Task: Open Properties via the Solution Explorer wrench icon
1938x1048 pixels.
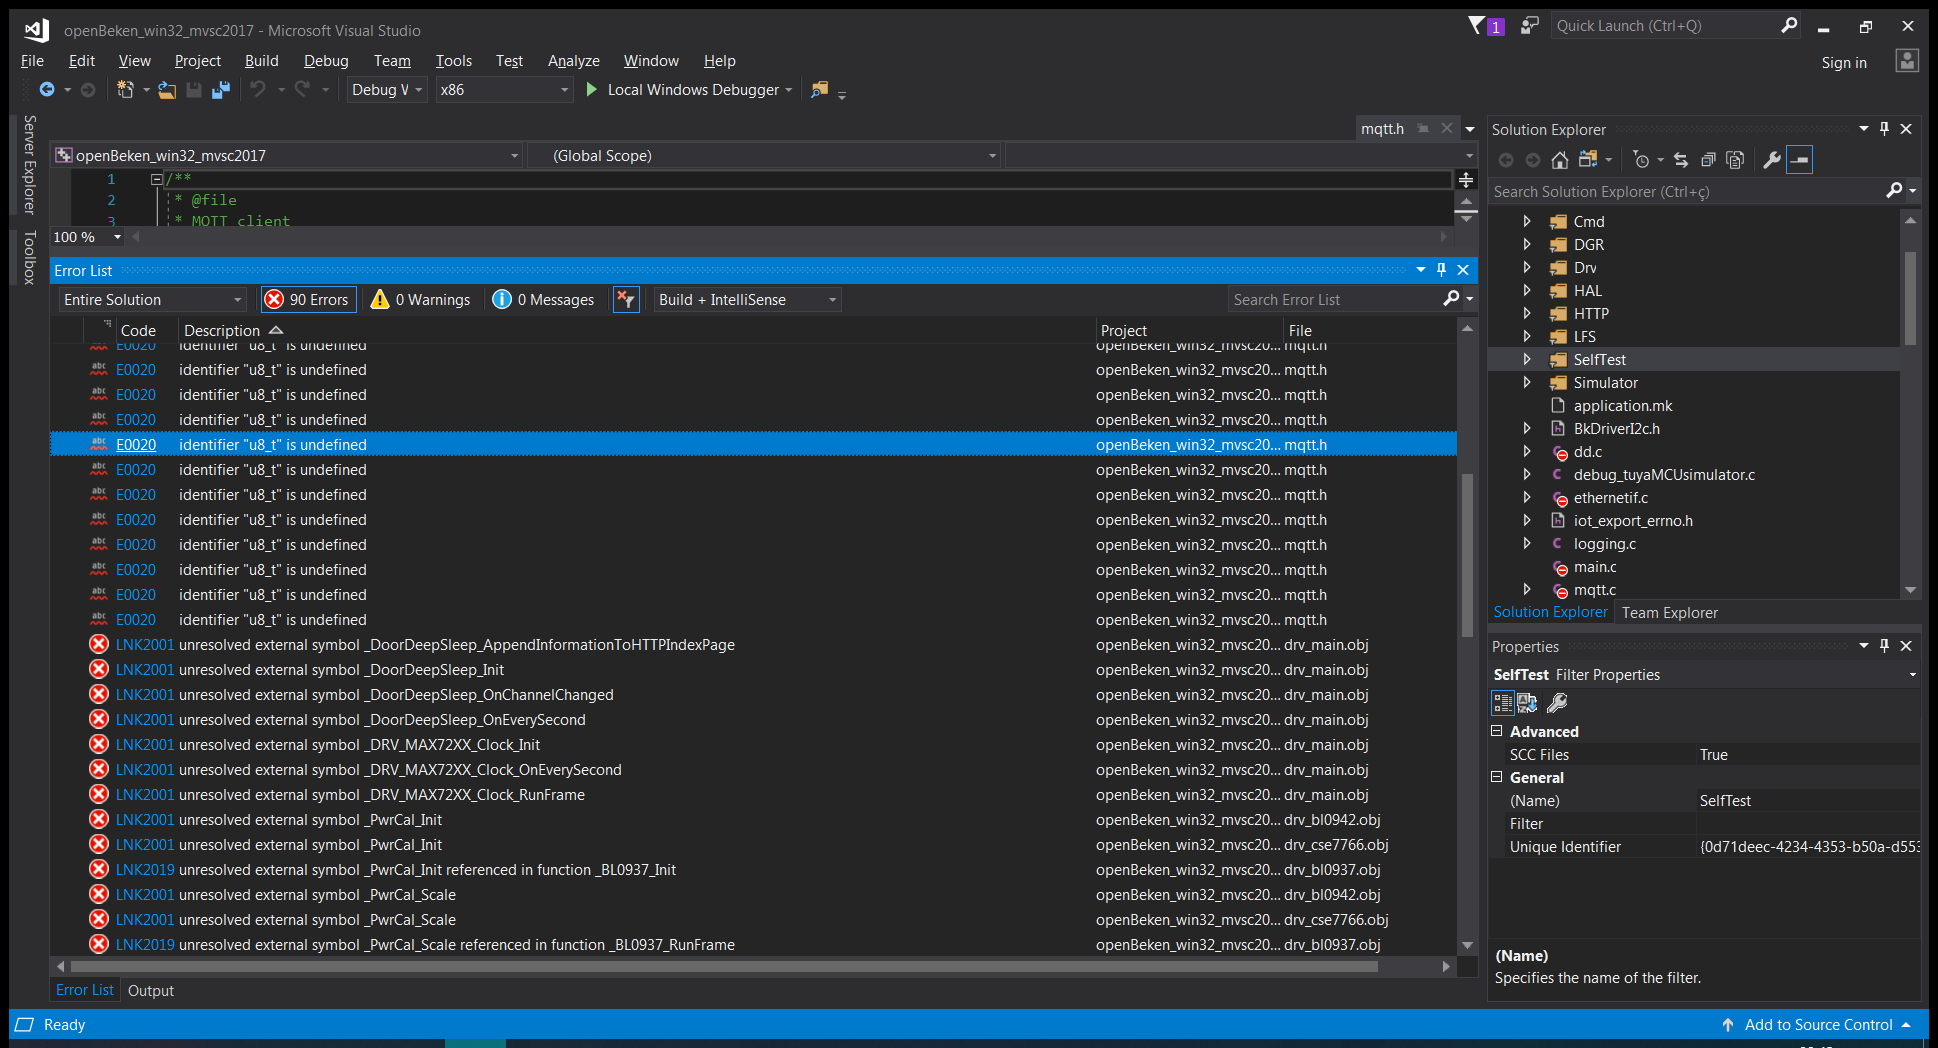Action: [x=1772, y=160]
